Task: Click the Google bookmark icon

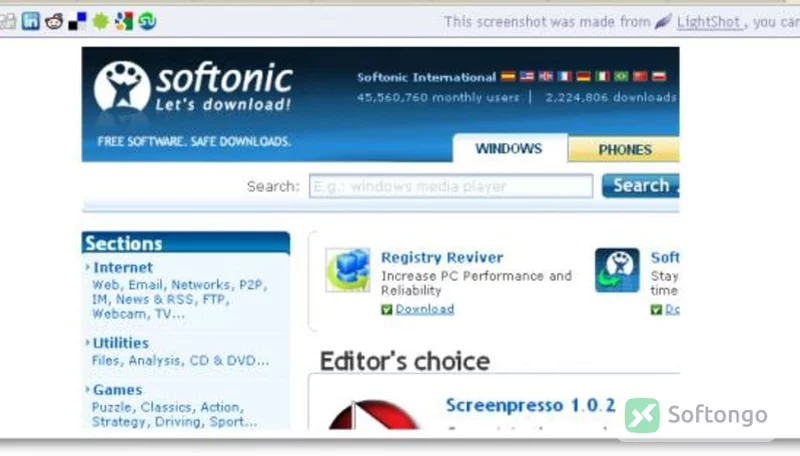Action: [x=124, y=21]
